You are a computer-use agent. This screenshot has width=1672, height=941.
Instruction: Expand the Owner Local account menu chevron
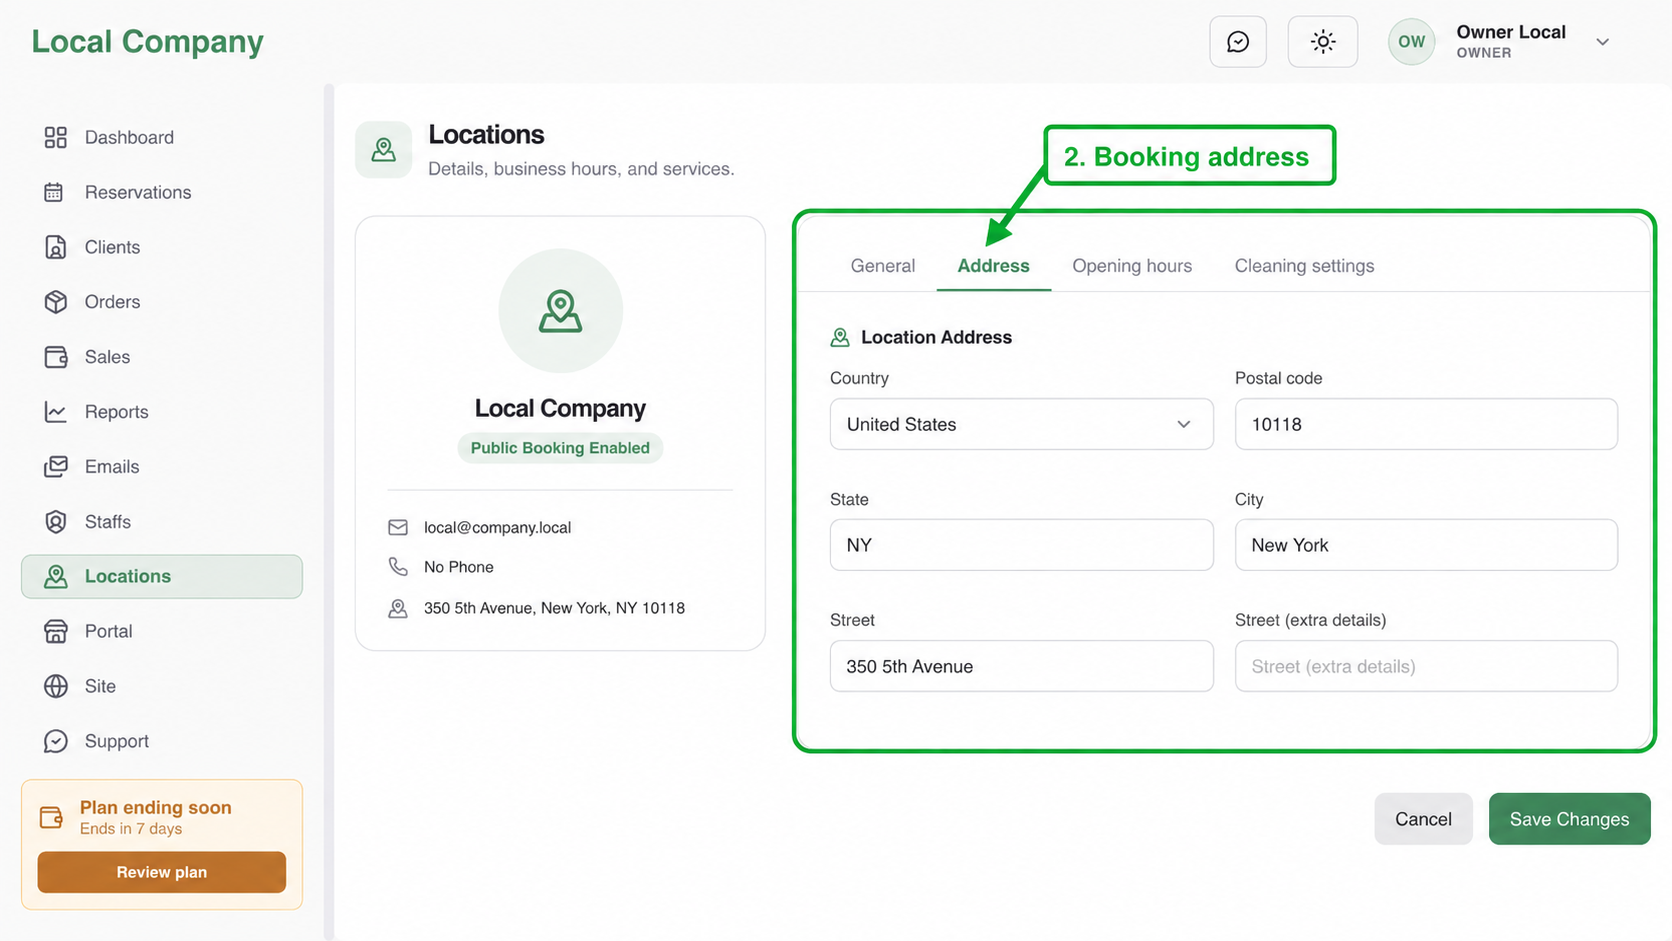click(x=1602, y=42)
